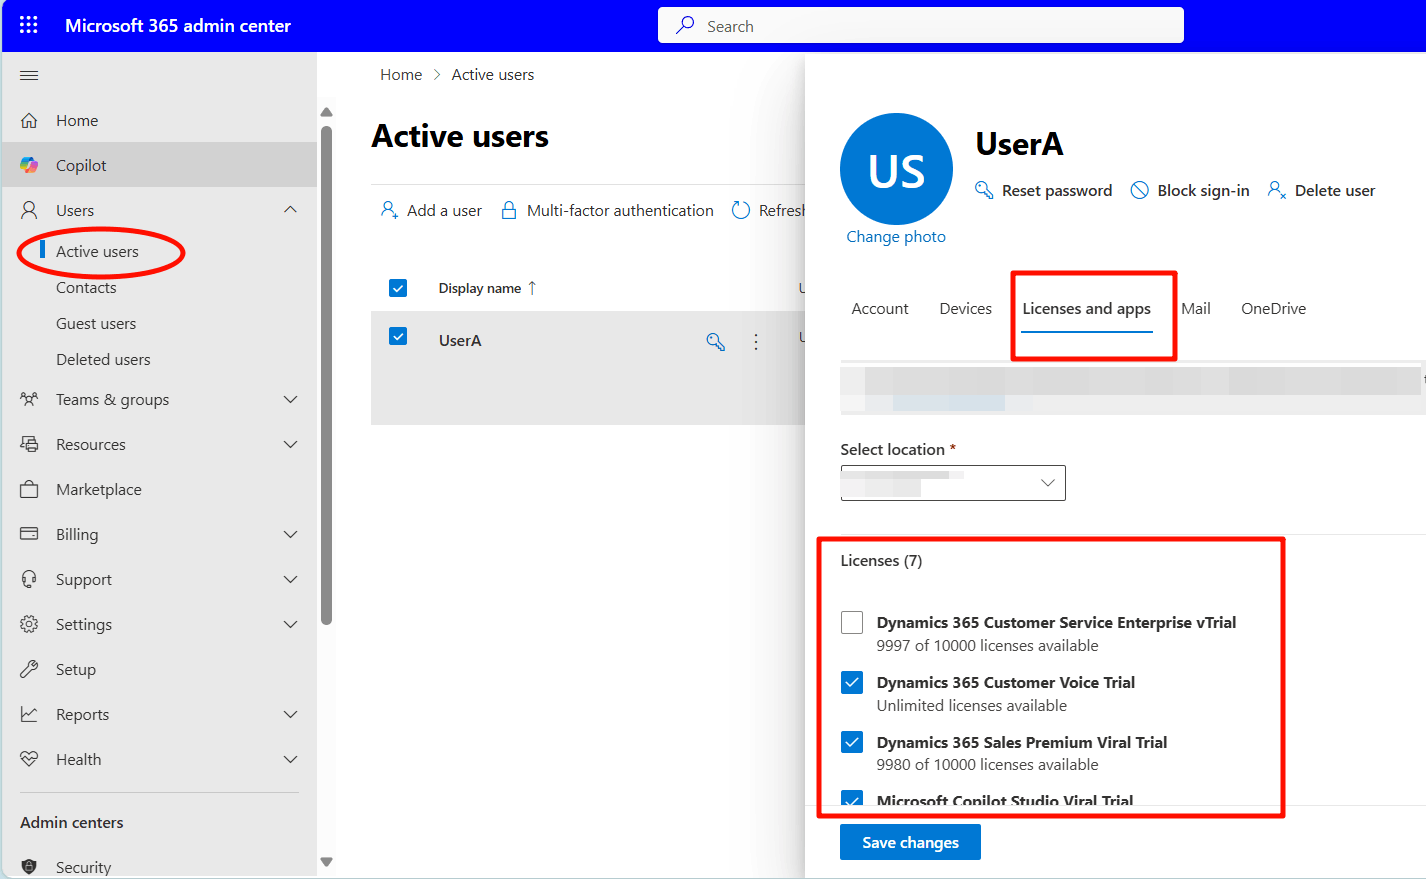Open Copilot from the sidebar icon
This screenshot has width=1426, height=879.
coord(29,165)
